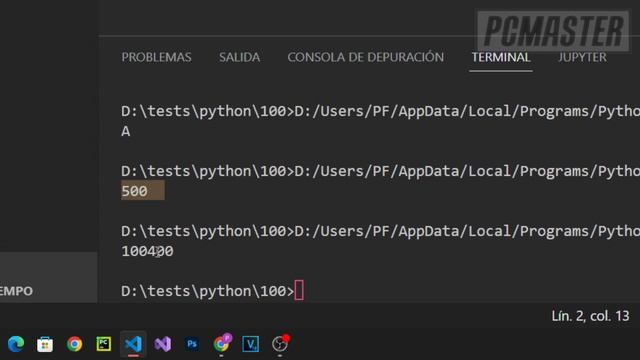640x360 pixels.
Task: Open the V application taskbar icon
Action: click(x=250, y=344)
